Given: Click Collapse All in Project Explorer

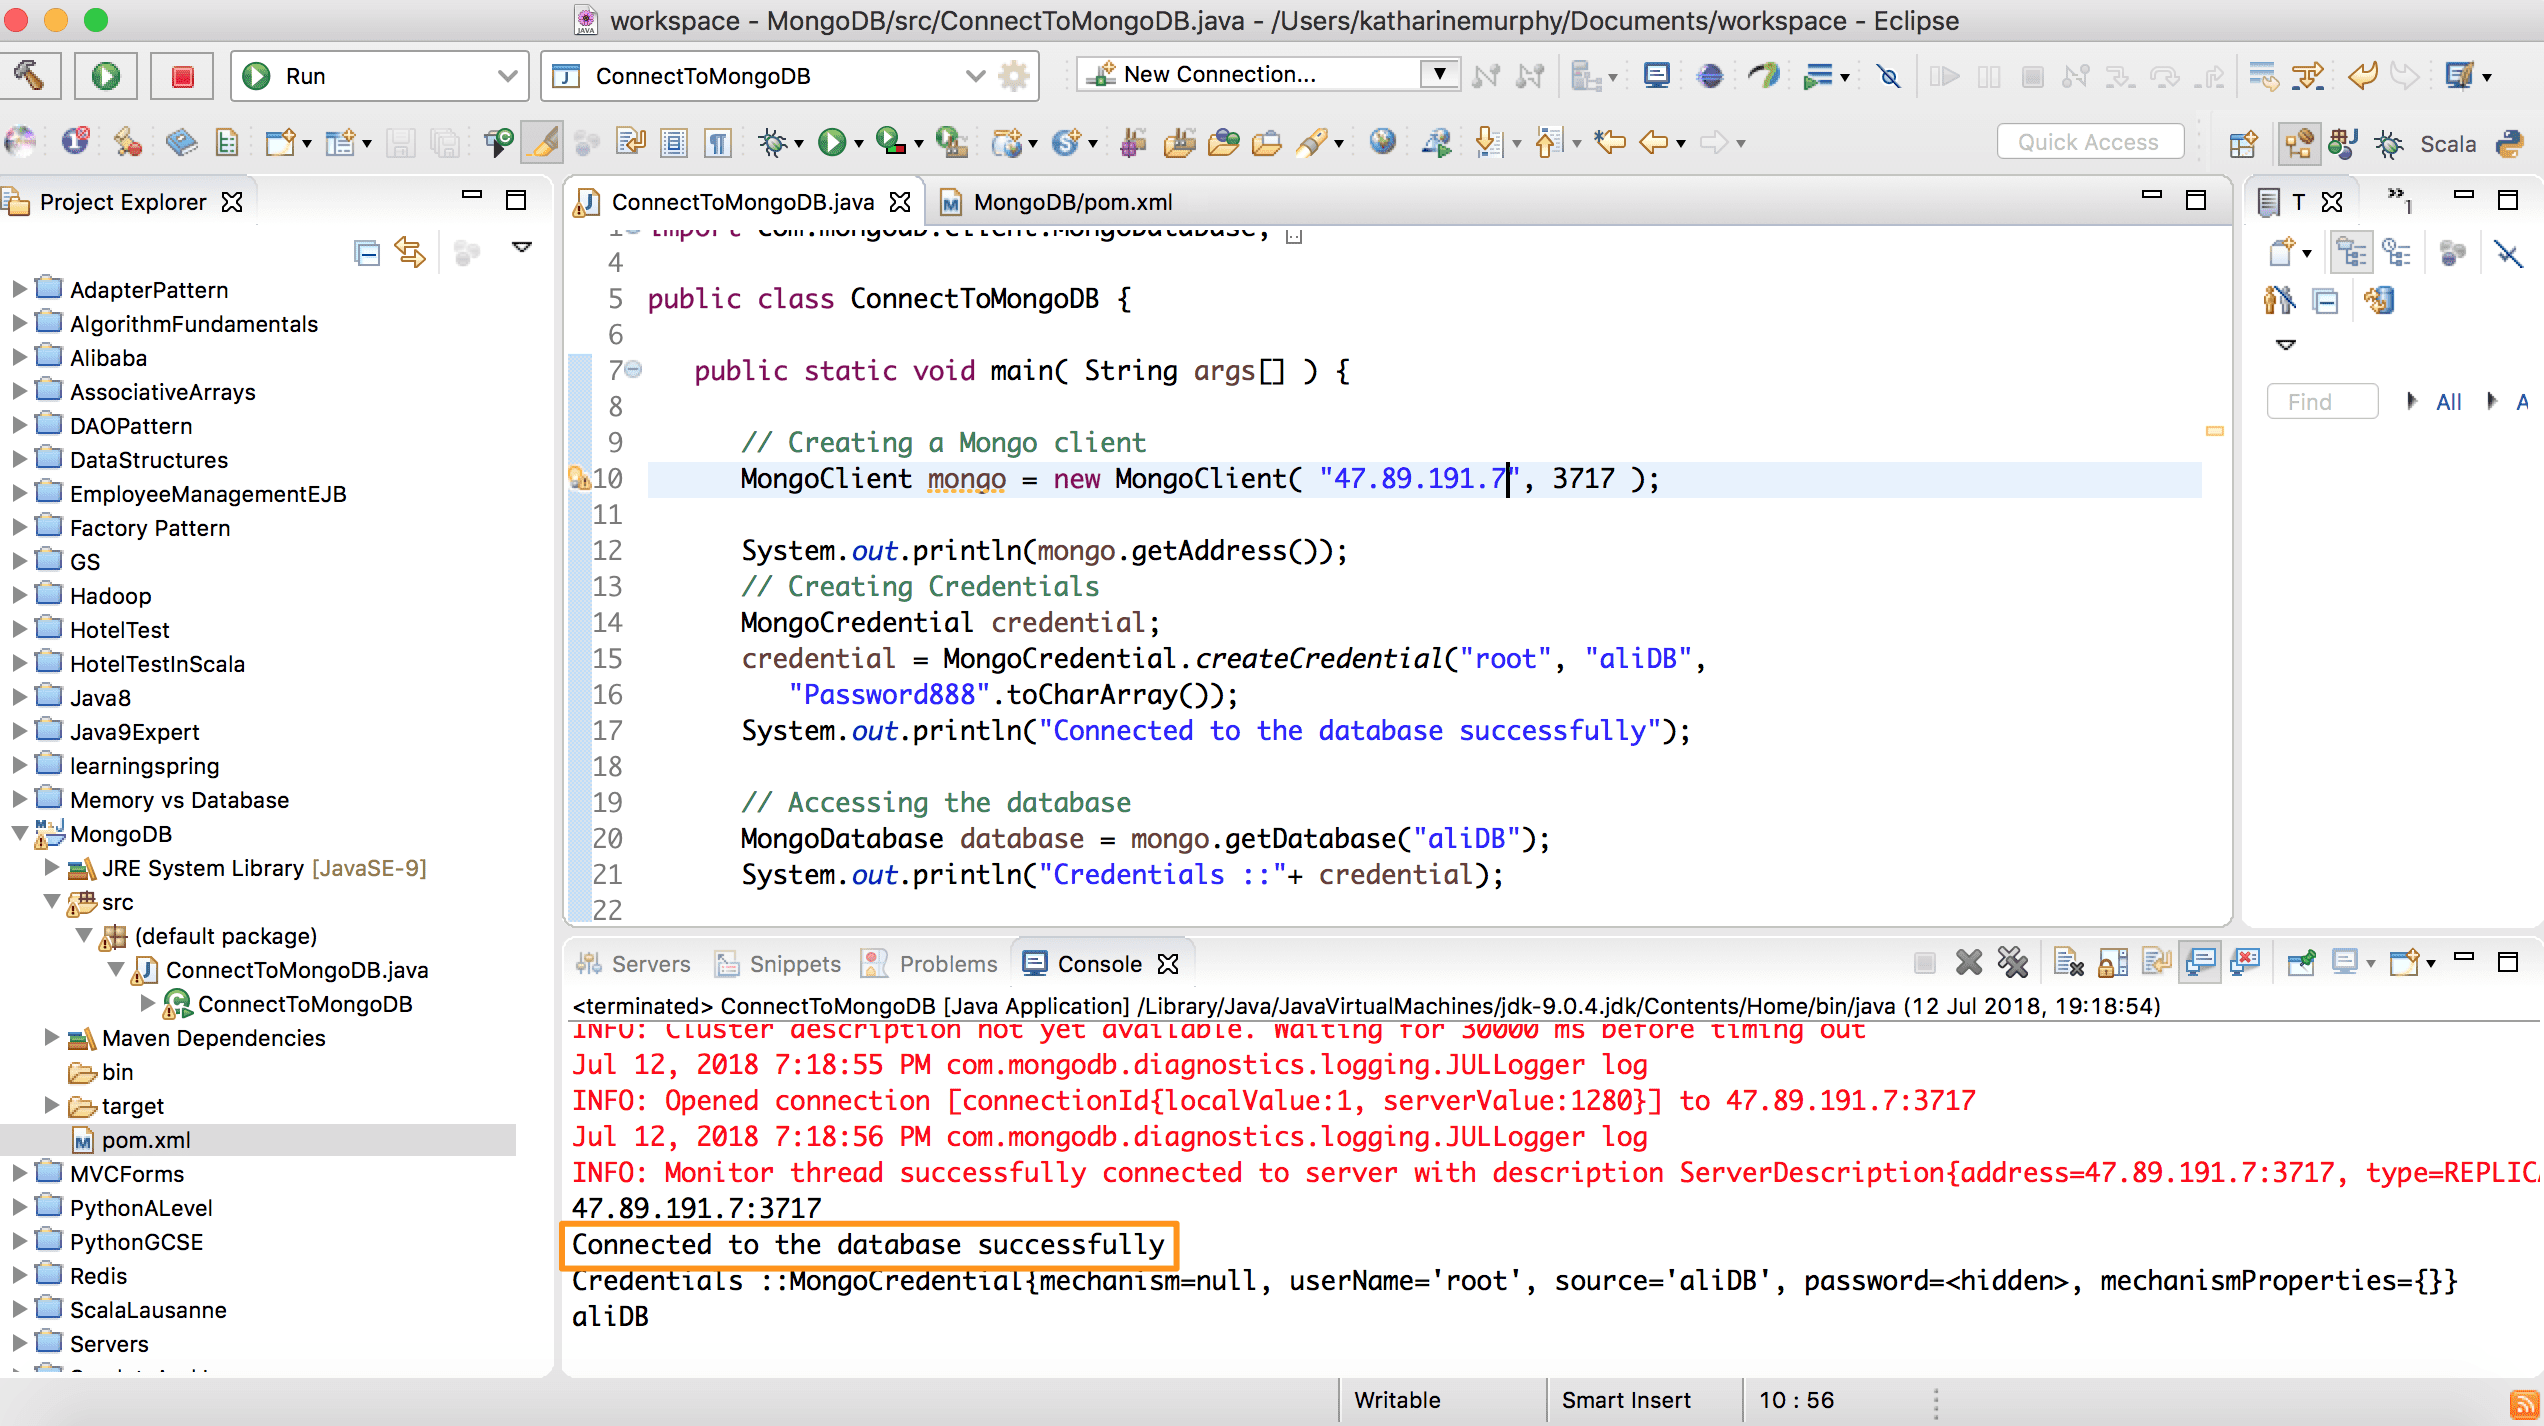Looking at the screenshot, I should coord(367,253).
